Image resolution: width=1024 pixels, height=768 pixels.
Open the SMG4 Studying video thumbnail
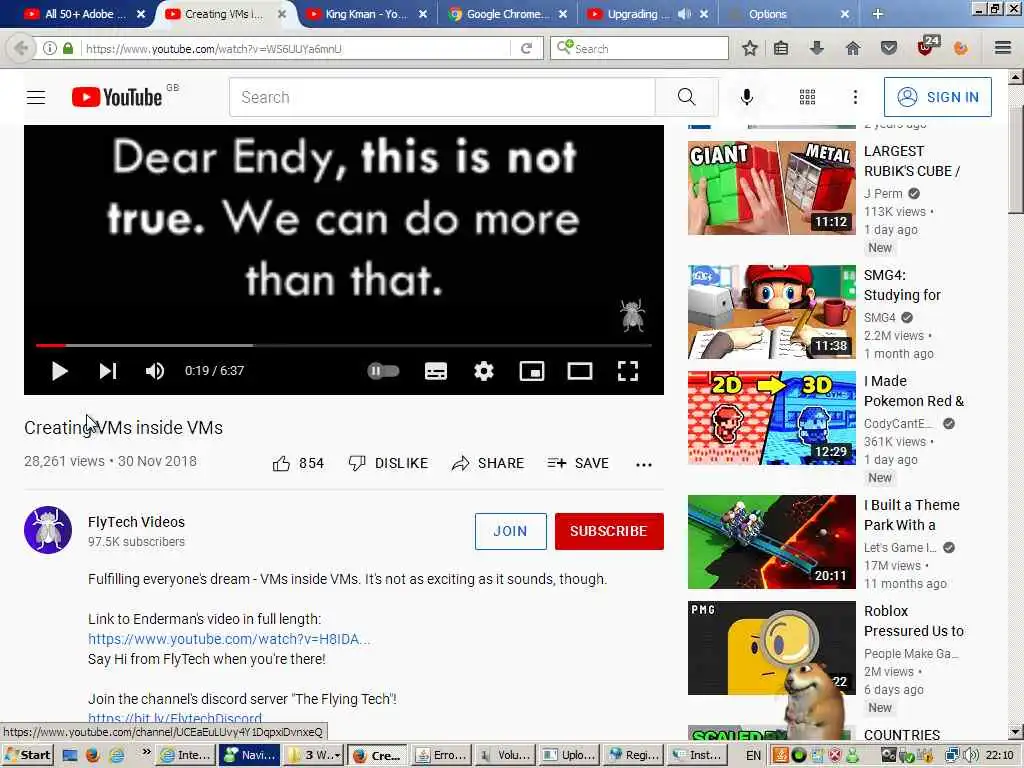tap(771, 312)
